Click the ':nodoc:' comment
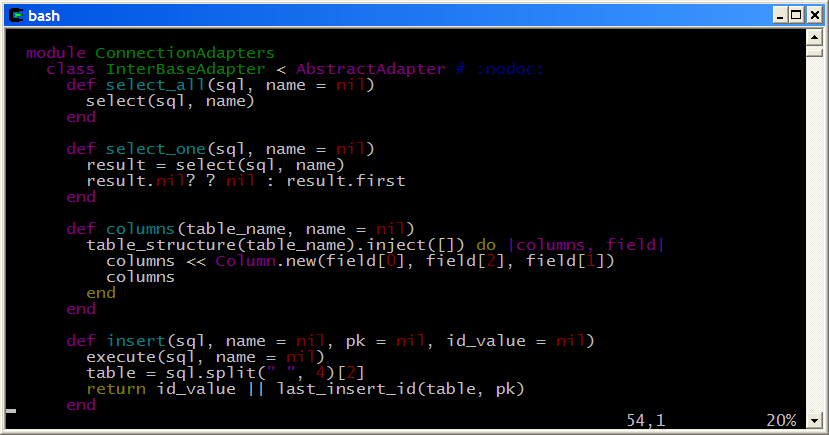 510,69
